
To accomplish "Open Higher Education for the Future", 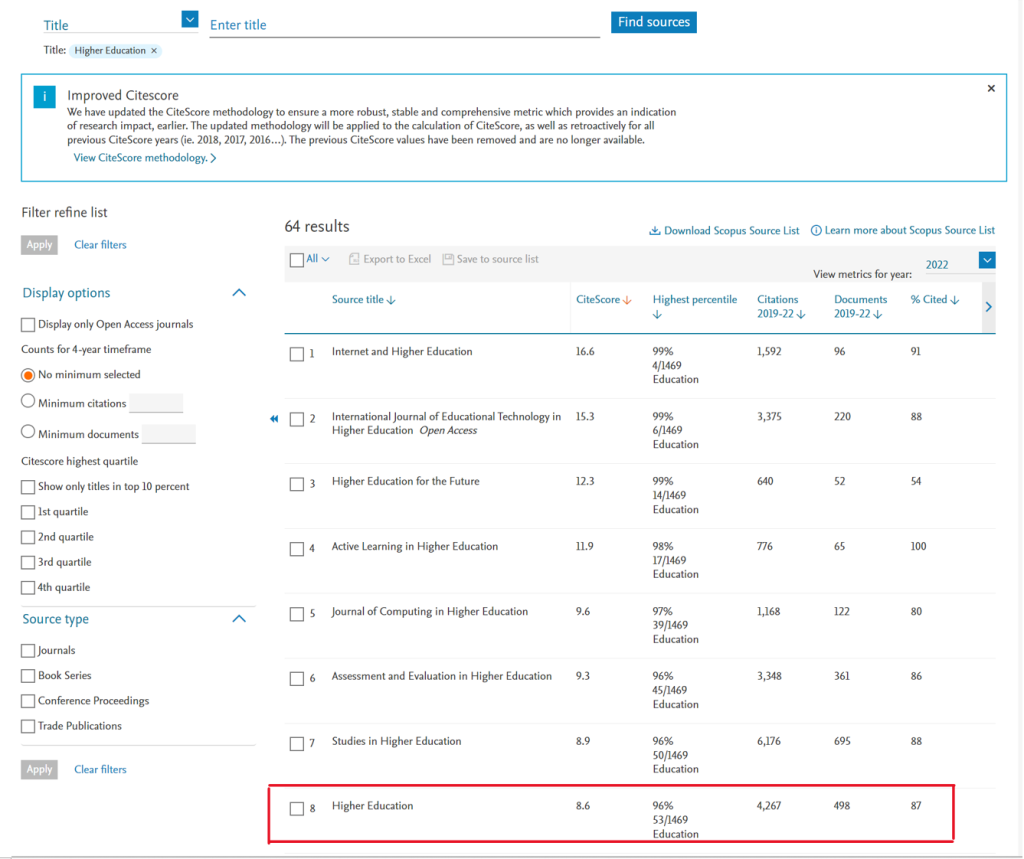I will tap(406, 481).
